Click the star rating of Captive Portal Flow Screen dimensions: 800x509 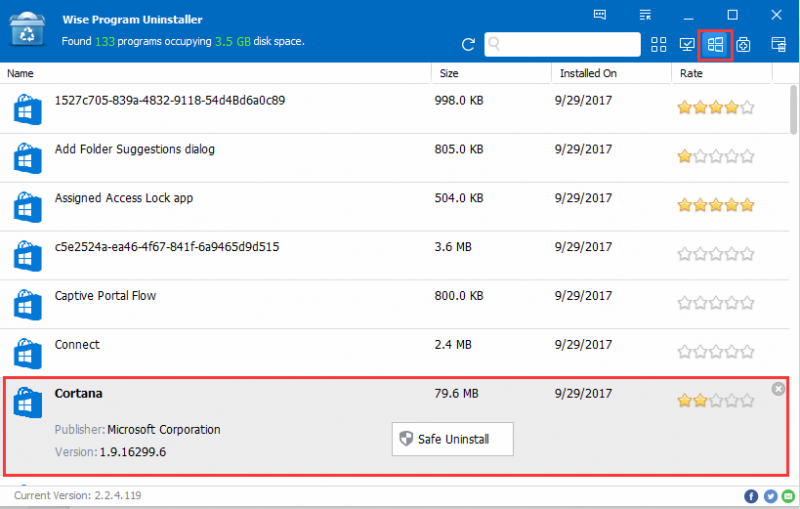point(716,303)
